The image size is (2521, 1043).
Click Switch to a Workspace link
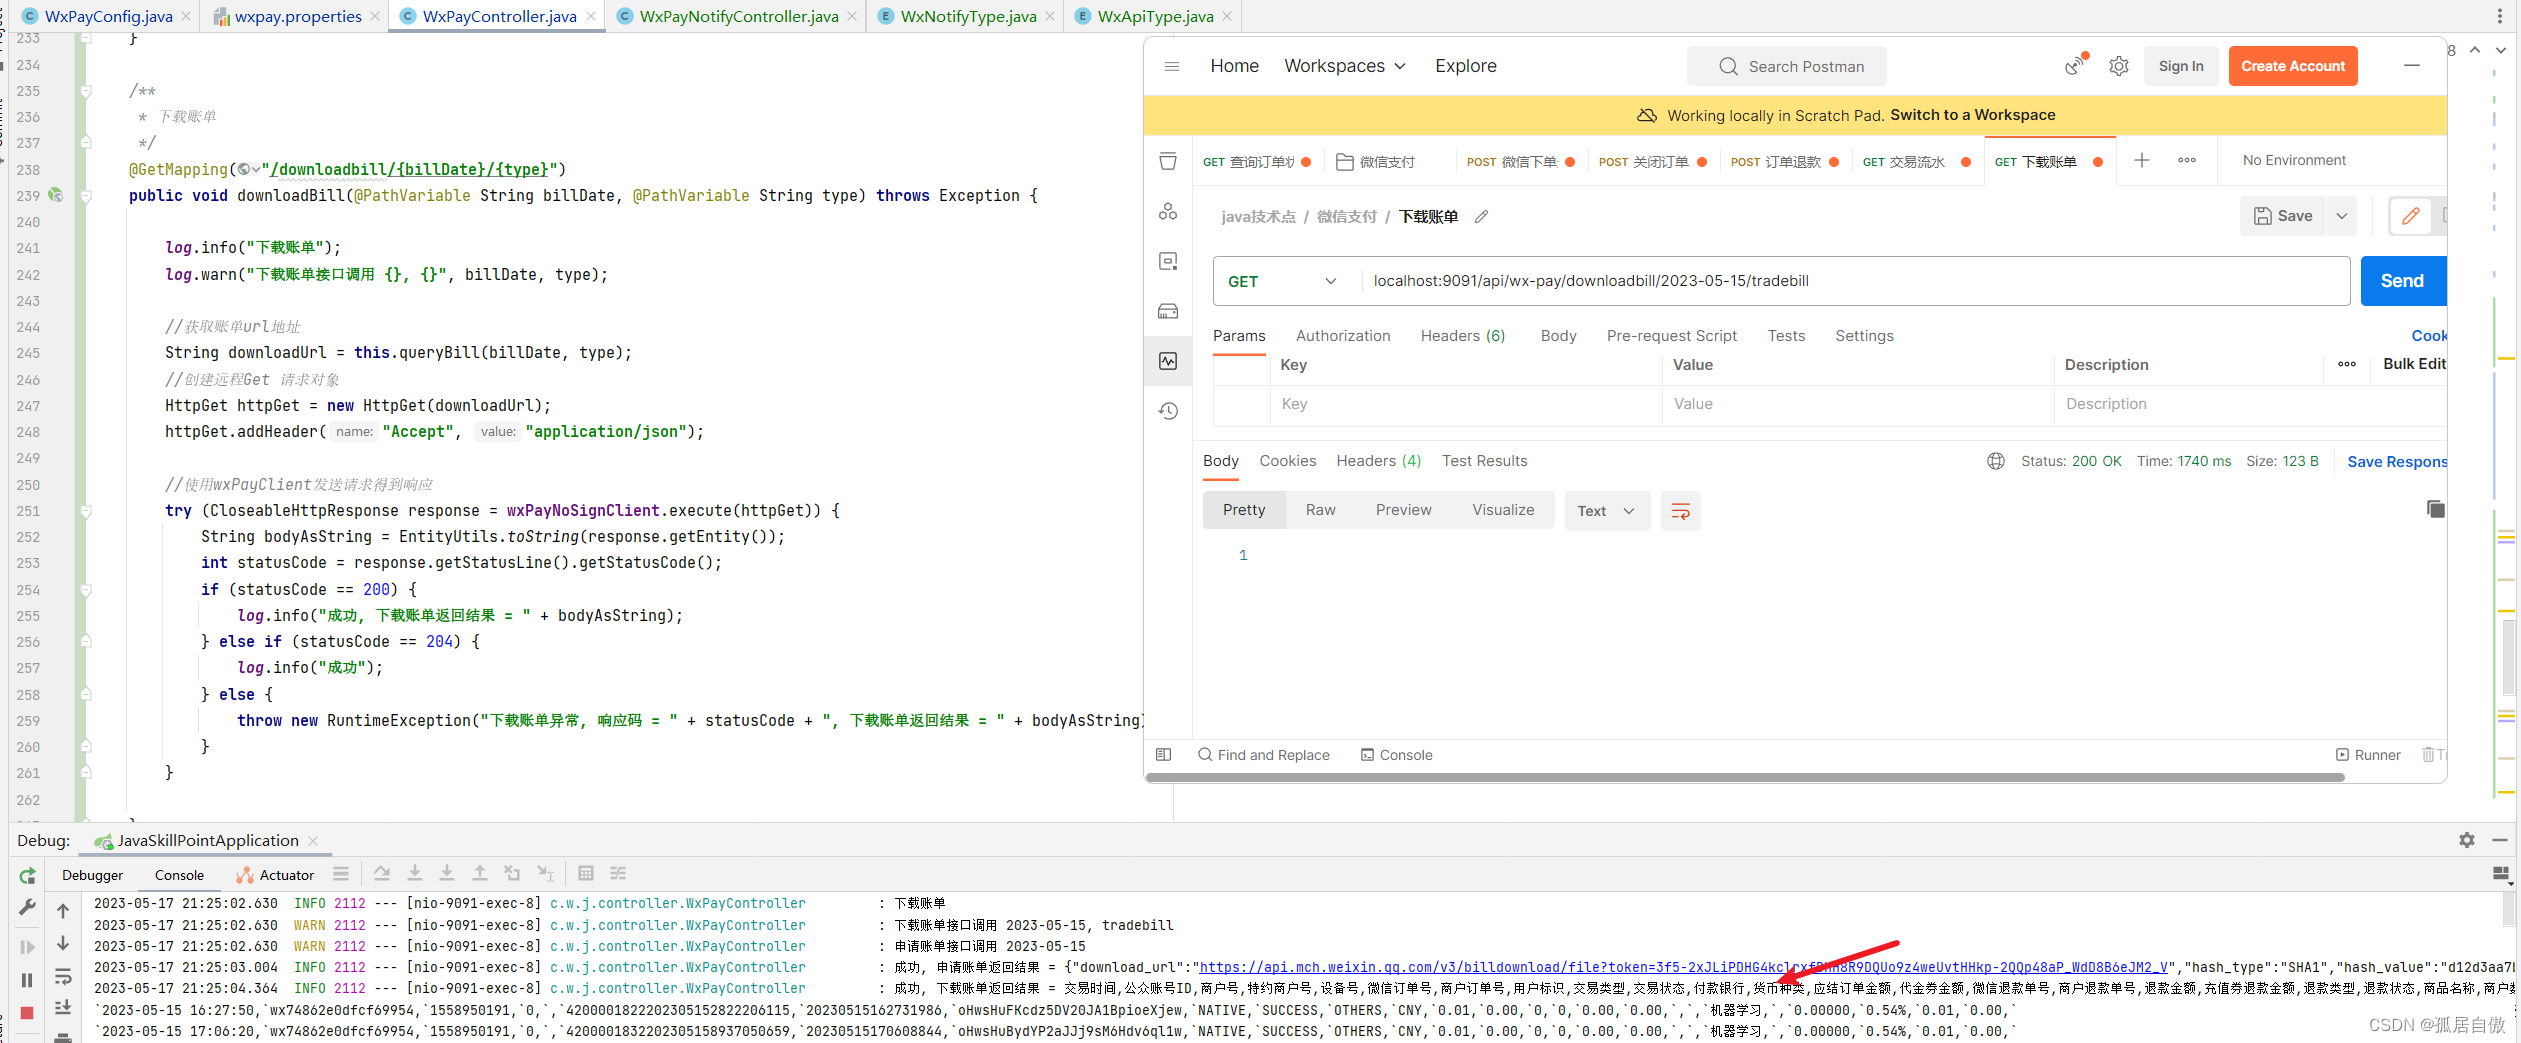1972,115
